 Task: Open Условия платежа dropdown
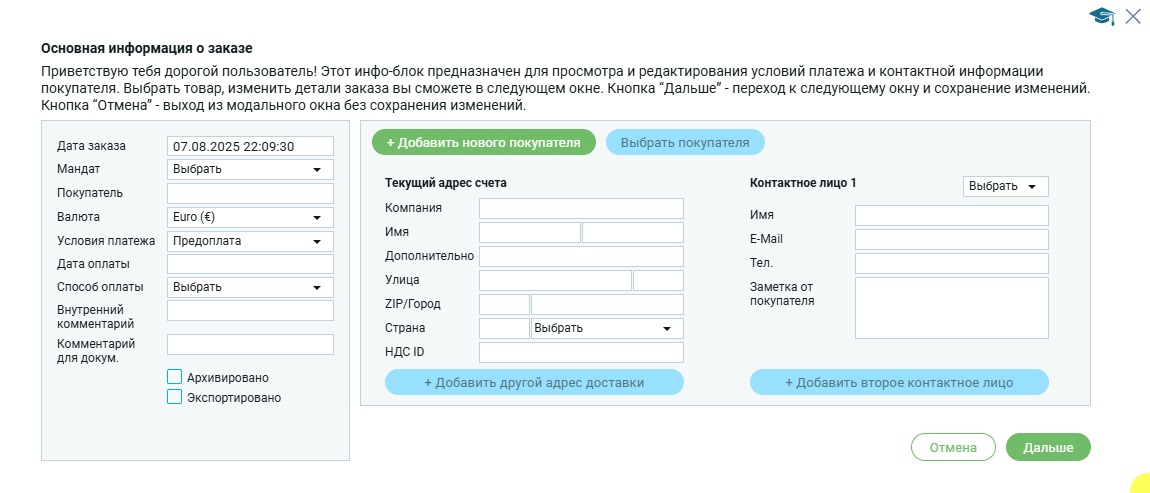point(250,241)
